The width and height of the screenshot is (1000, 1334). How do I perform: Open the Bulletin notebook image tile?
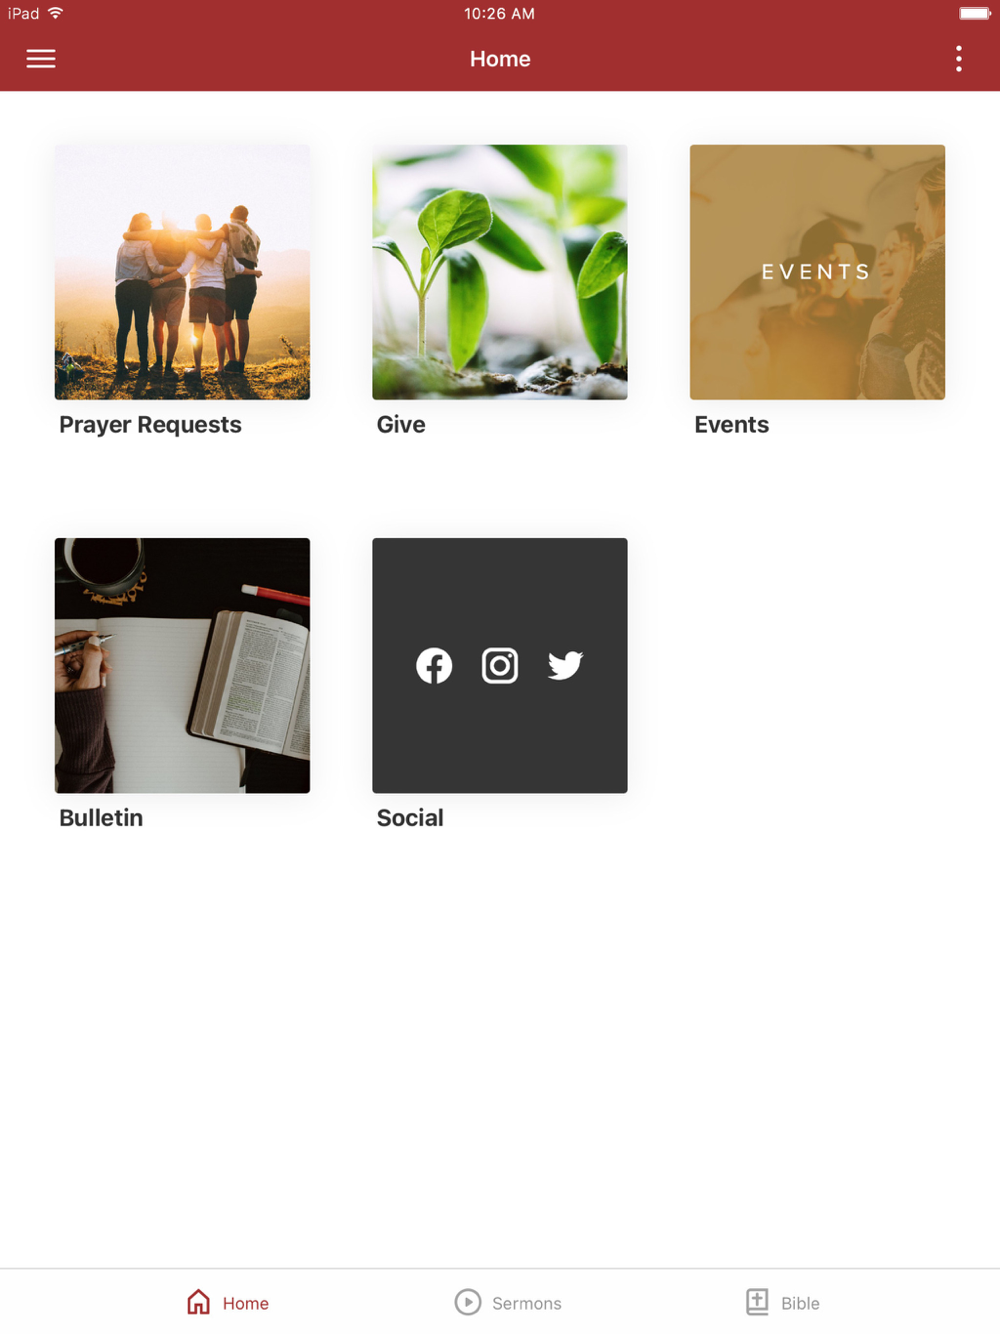point(182,666)
